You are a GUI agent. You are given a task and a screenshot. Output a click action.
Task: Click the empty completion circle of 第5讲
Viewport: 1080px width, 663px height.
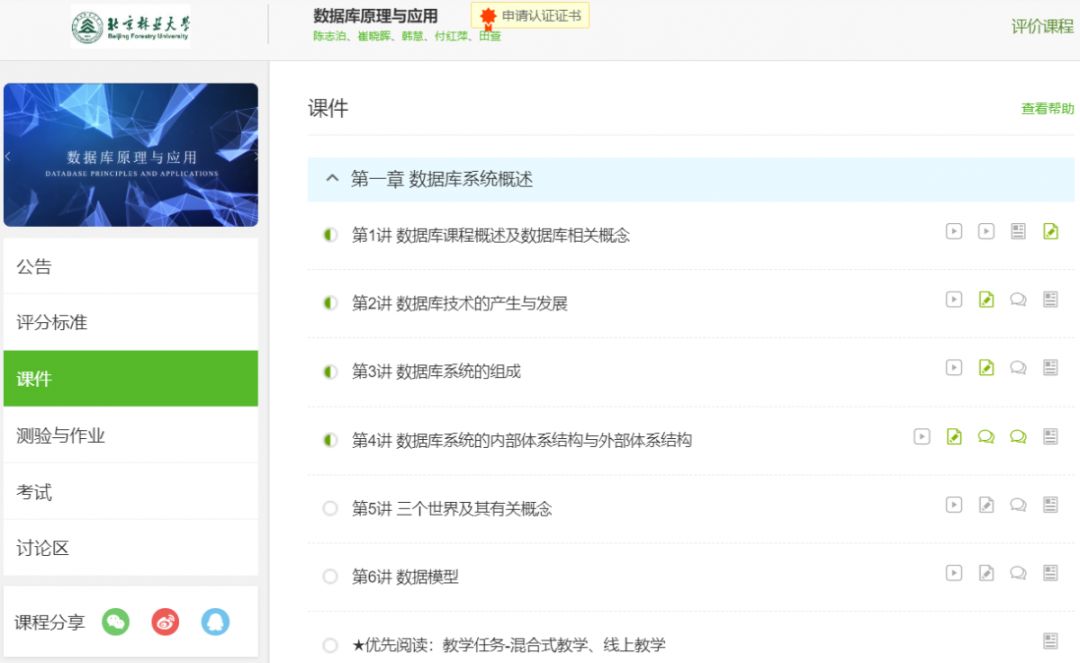click(330, 508)
